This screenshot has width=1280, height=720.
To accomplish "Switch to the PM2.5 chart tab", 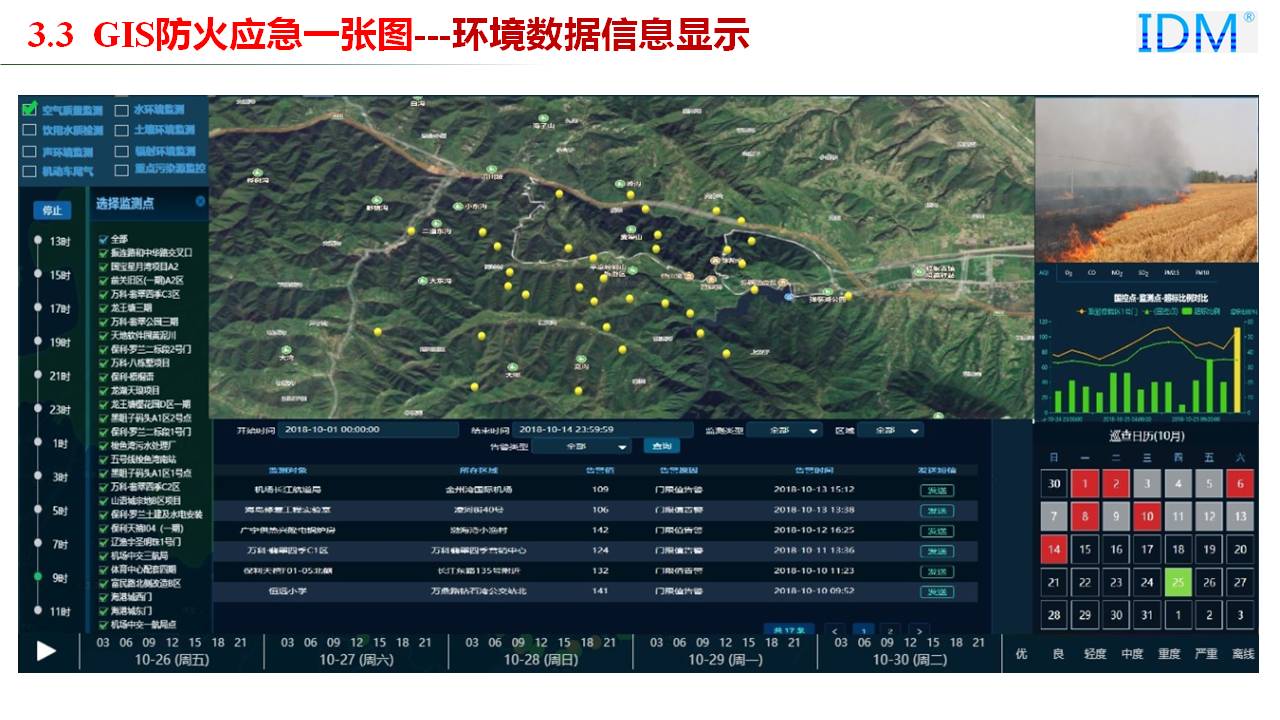I will 1172,272.
